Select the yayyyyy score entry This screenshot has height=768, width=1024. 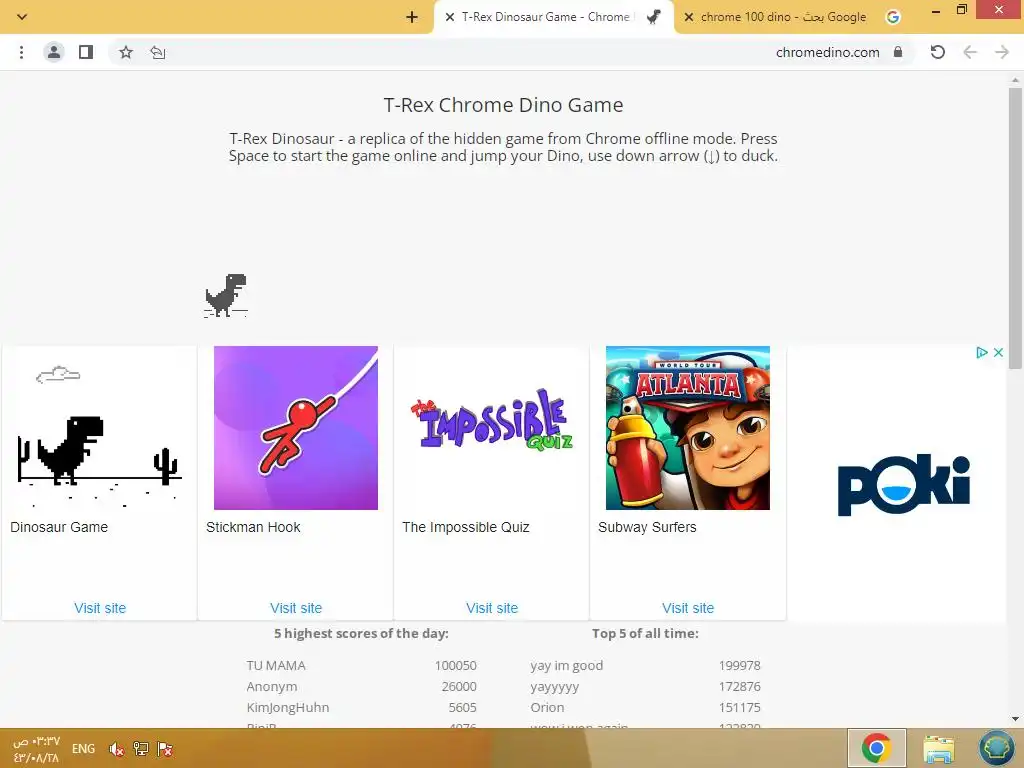click(645, 686)
